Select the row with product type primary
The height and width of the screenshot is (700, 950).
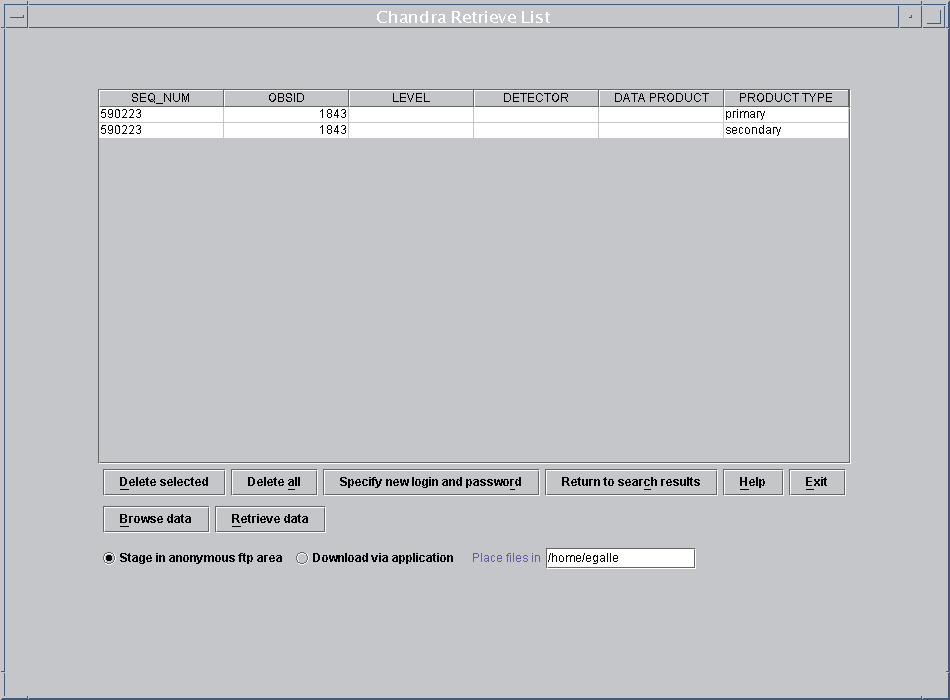click(474, 114)
